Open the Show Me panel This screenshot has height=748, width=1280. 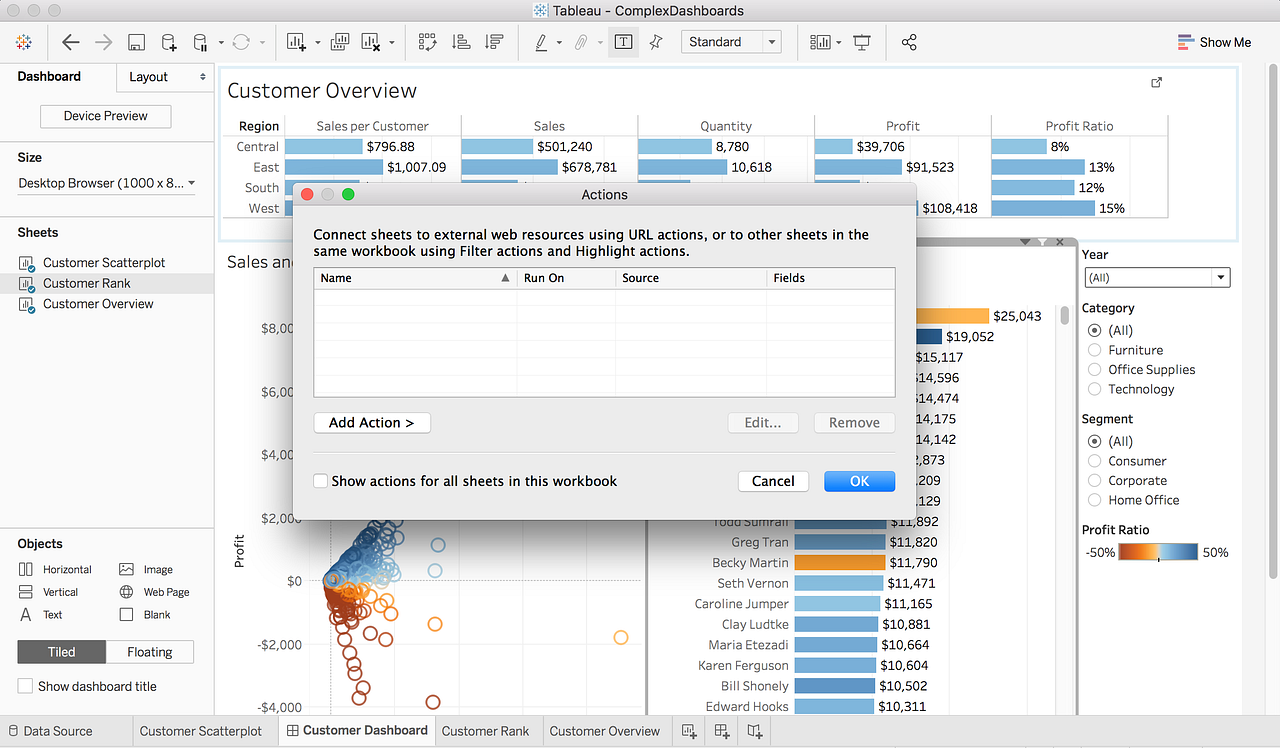(x=1214, y=42)
